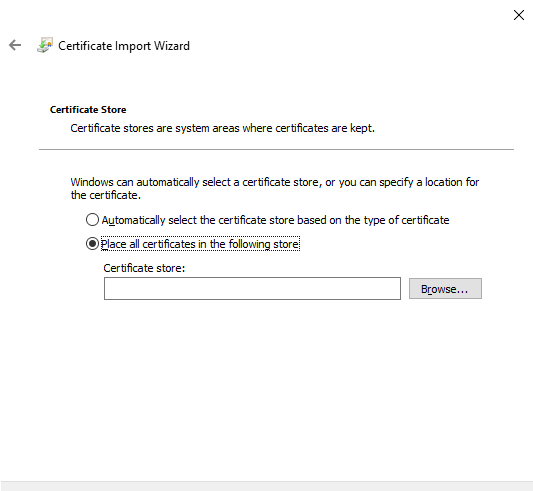
Task: Click the Certificate Import Wizard icon
Action: pos(45,45)
